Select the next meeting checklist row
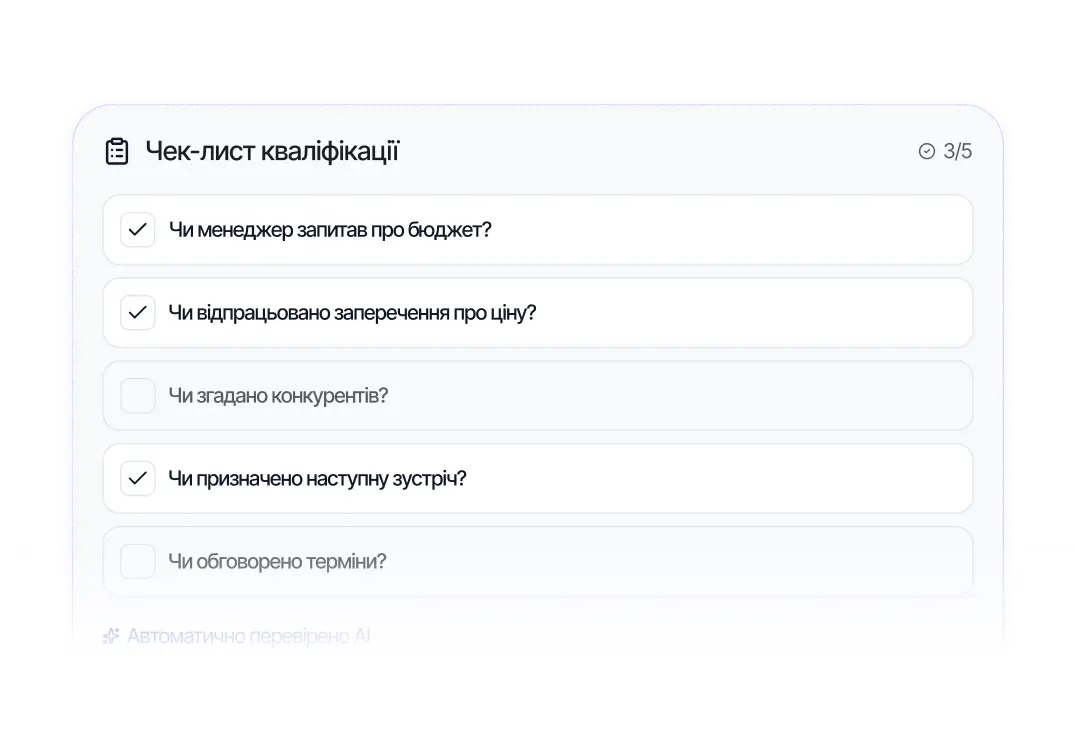Screen dimensions: 1076x734 click(x=538, y=478)
